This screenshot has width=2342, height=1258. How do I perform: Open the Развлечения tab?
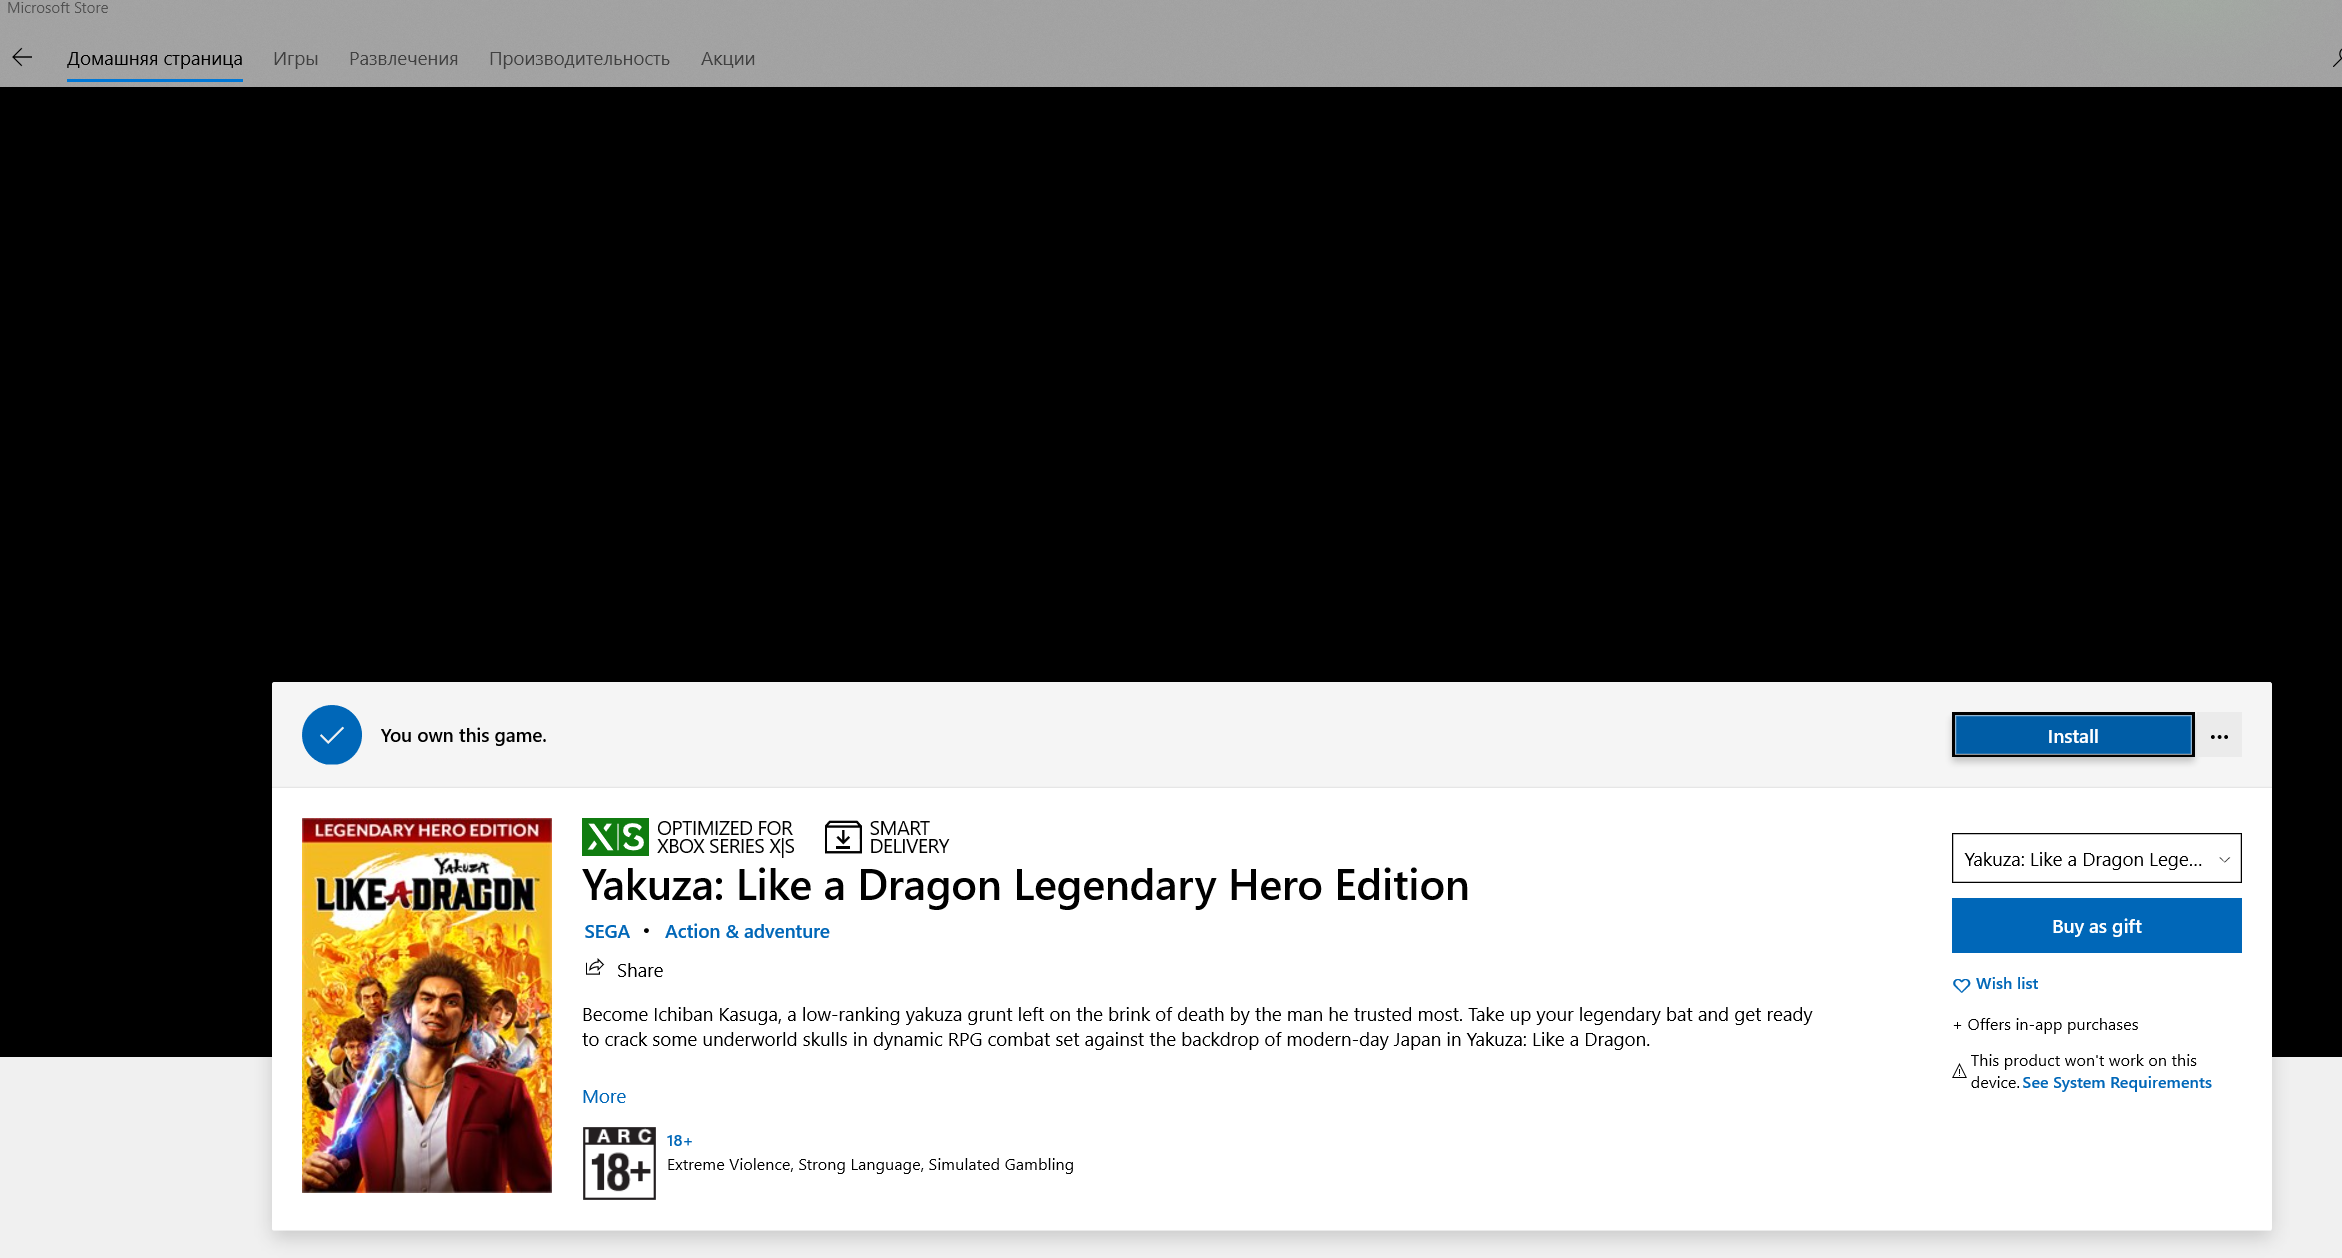pos(403,58)
